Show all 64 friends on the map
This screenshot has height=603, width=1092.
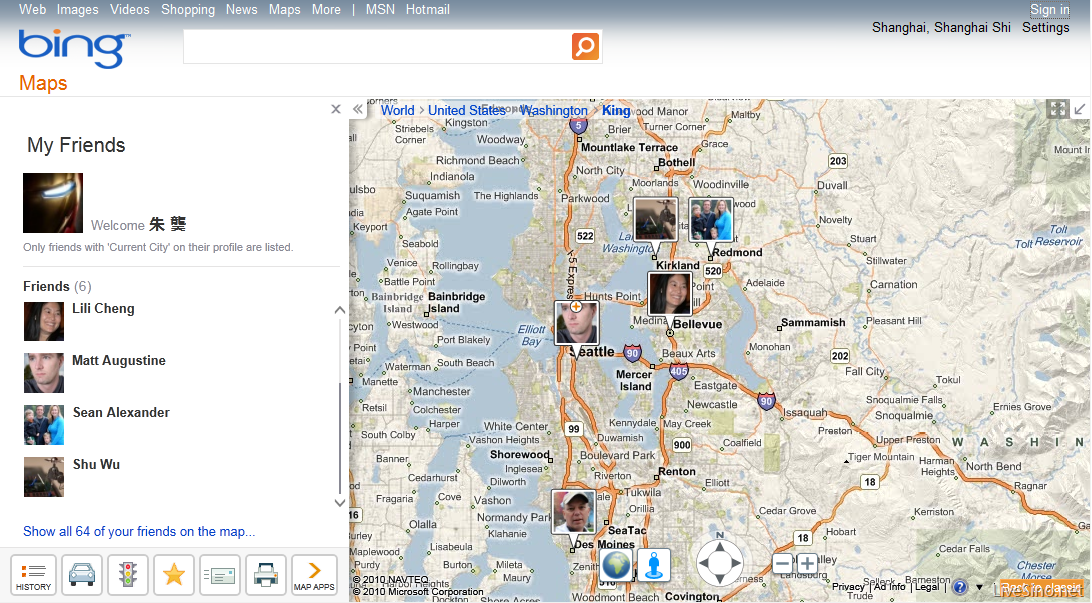coord(139,532)
